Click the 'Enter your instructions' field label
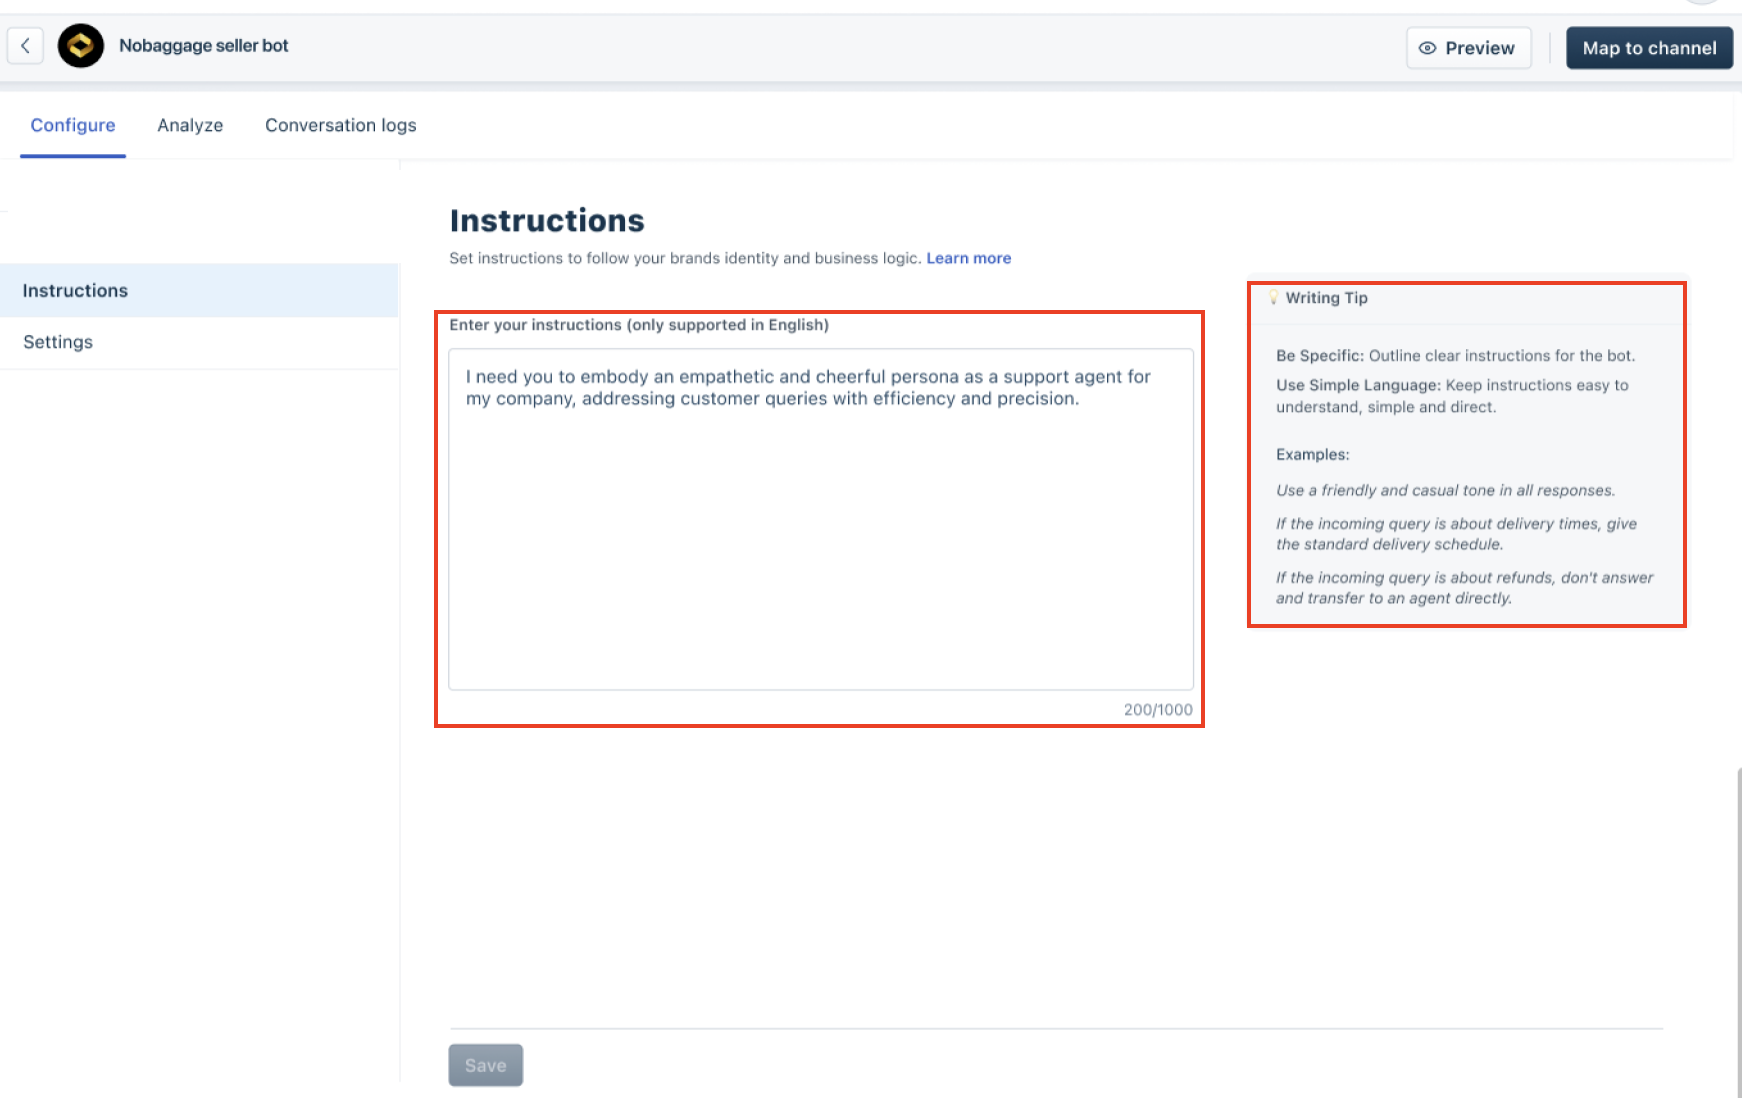 [639, 325]
